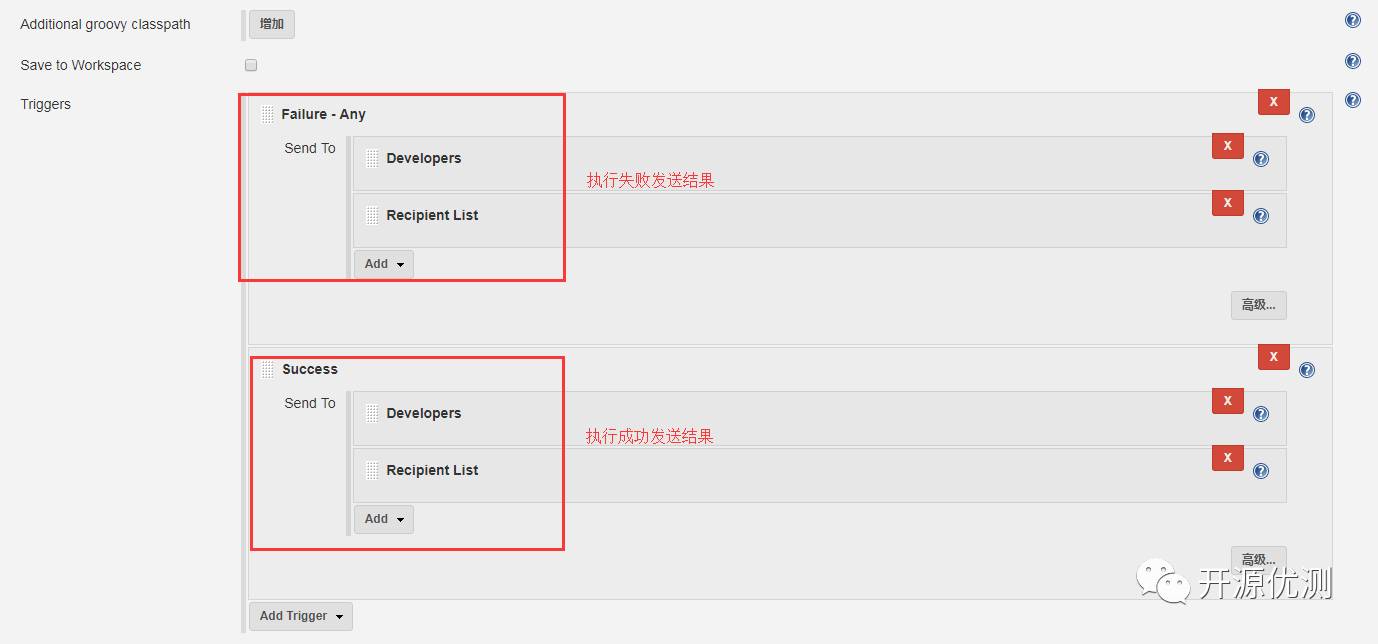Open help icon for Save to Workspace
This screenshot has width=1378, height=644.
click(x=1353, y=61)
